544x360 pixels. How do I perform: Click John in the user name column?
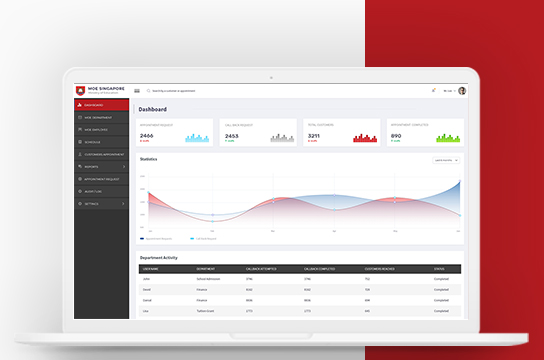pos(146,279)
